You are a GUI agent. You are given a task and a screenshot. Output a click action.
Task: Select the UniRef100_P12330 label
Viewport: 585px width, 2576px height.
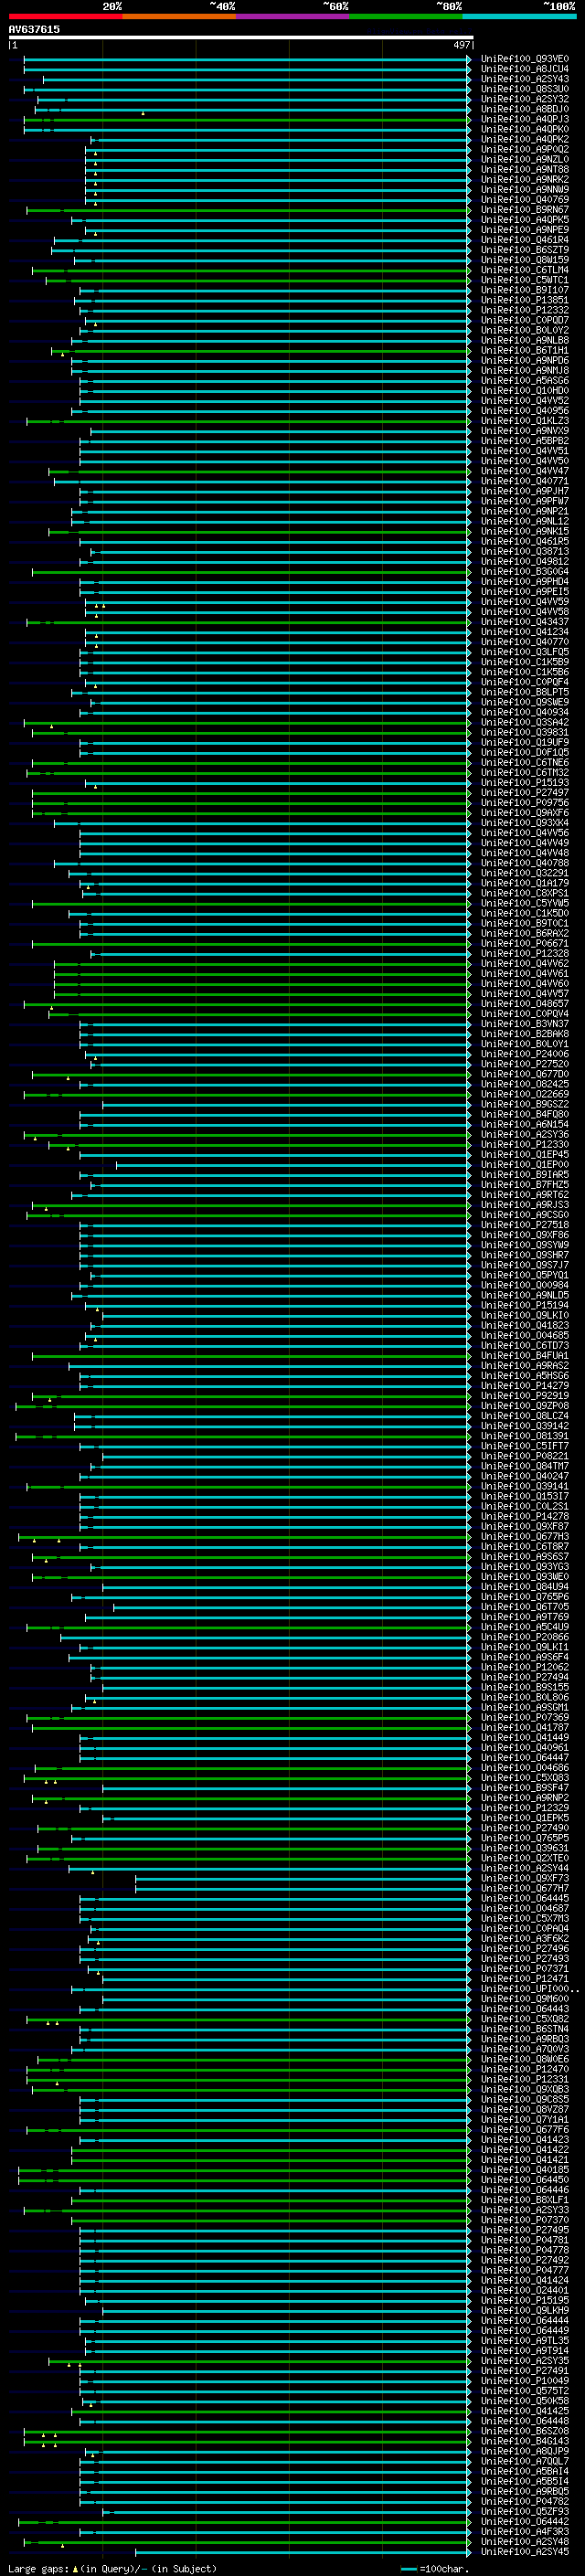pos(525,1145)
